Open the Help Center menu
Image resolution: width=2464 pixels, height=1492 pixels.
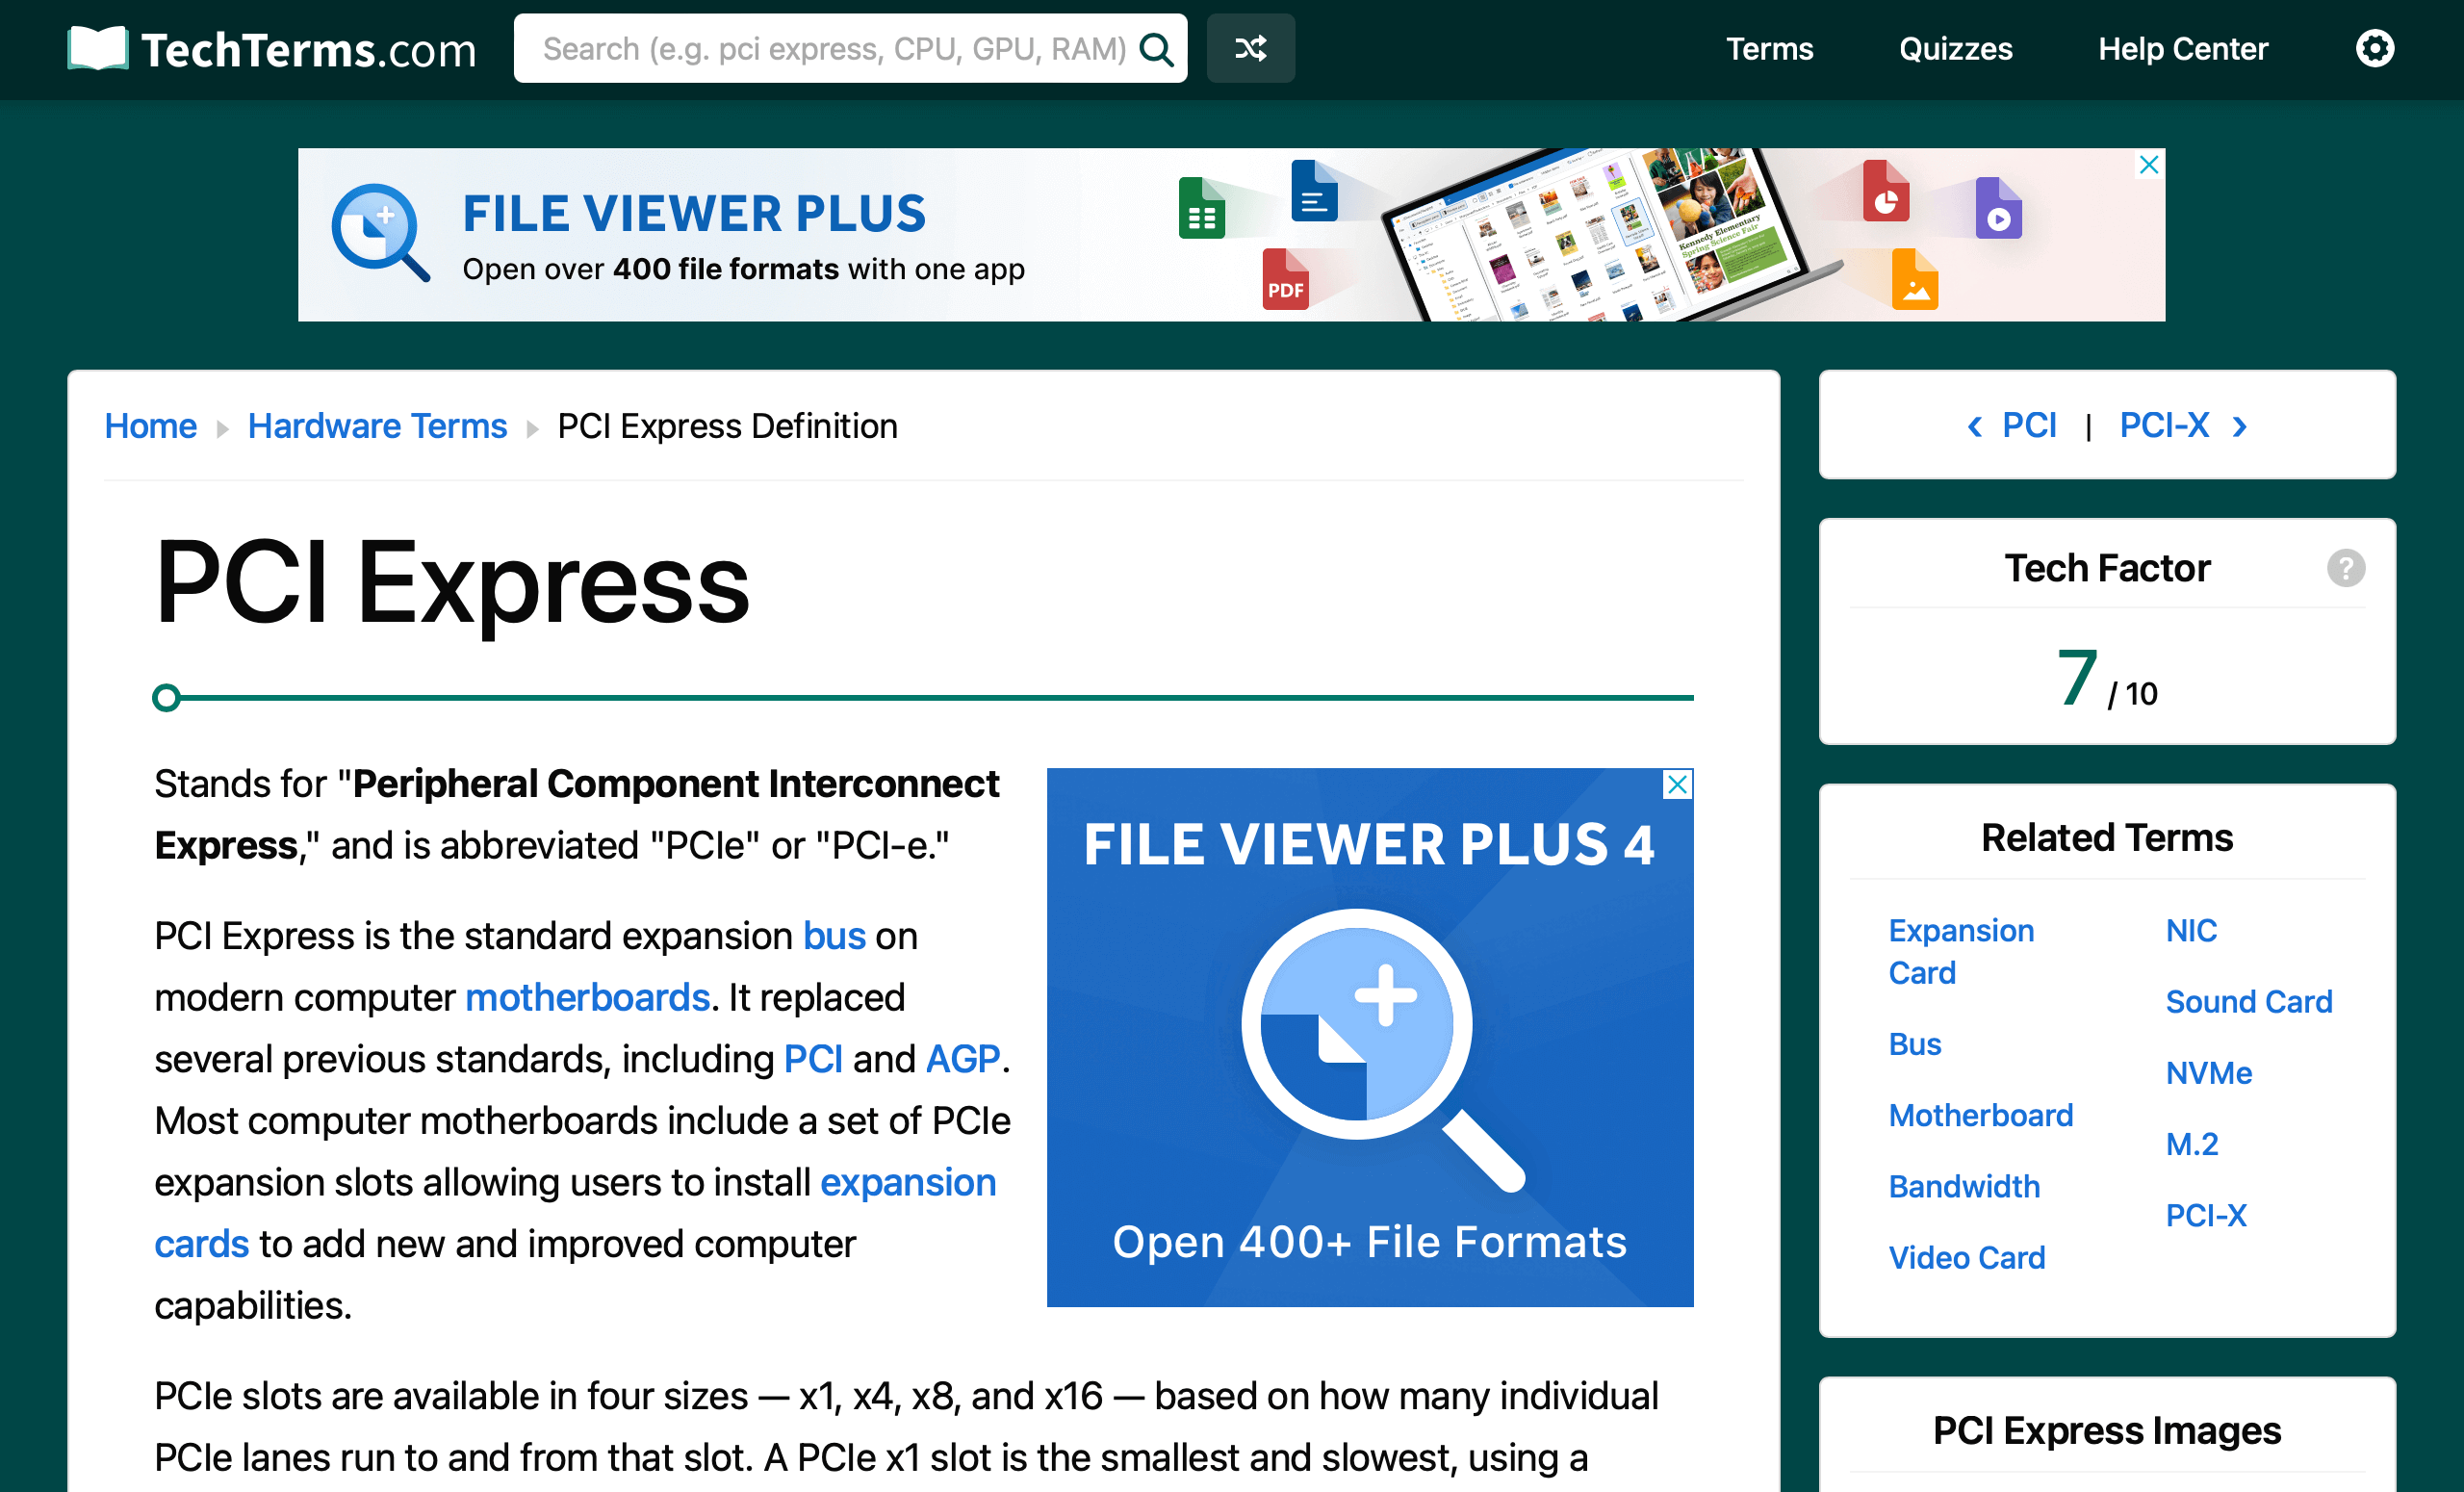coord(2182,48)
